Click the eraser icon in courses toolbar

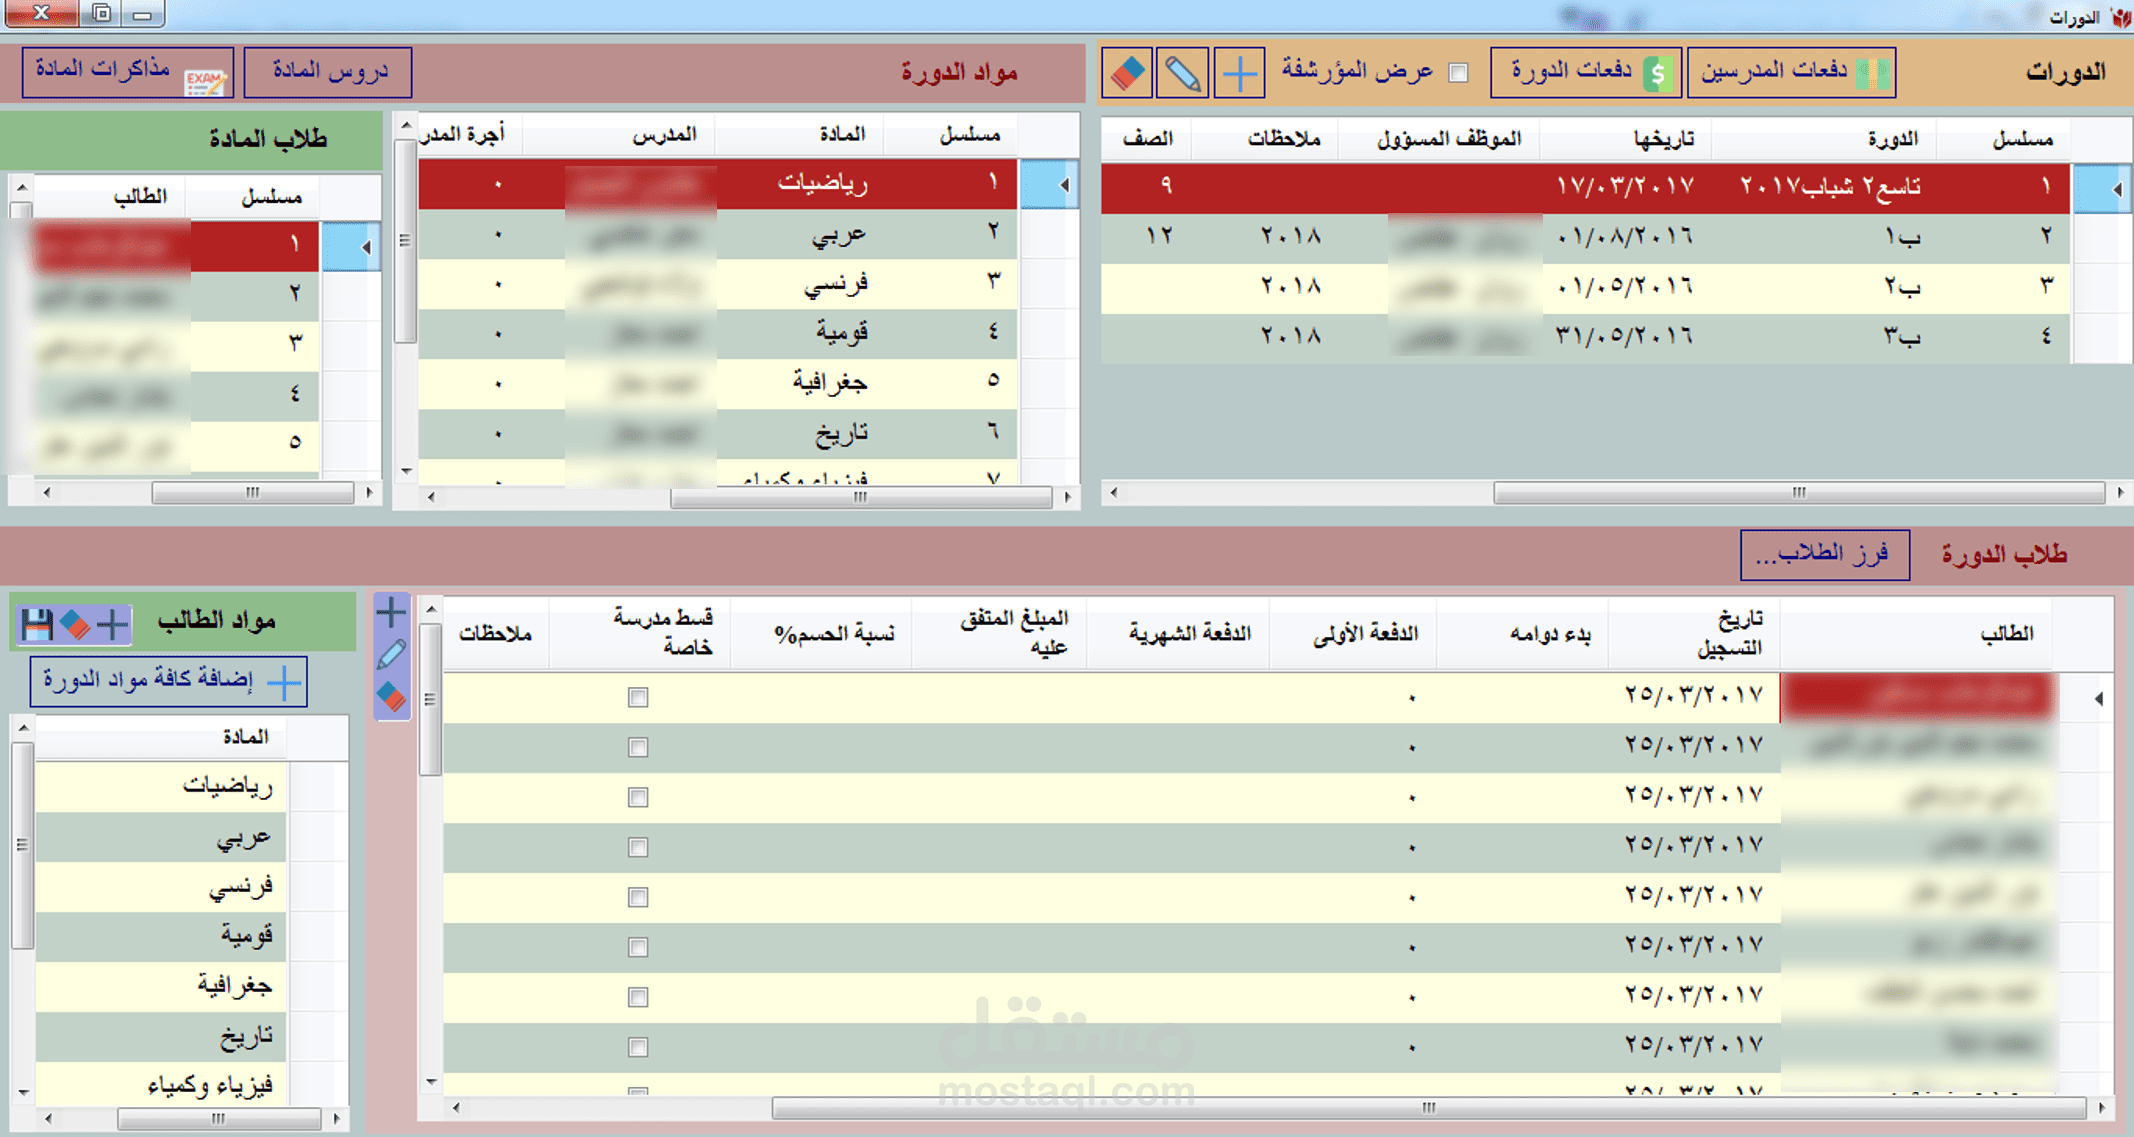click(1128, 73)
